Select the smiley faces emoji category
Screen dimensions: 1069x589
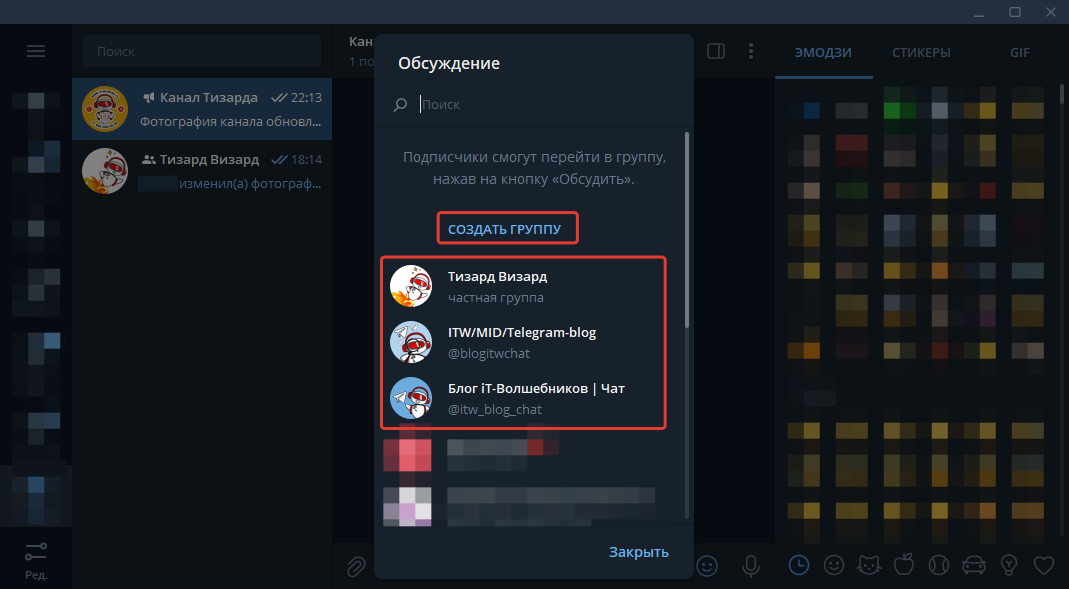(834, 564)
